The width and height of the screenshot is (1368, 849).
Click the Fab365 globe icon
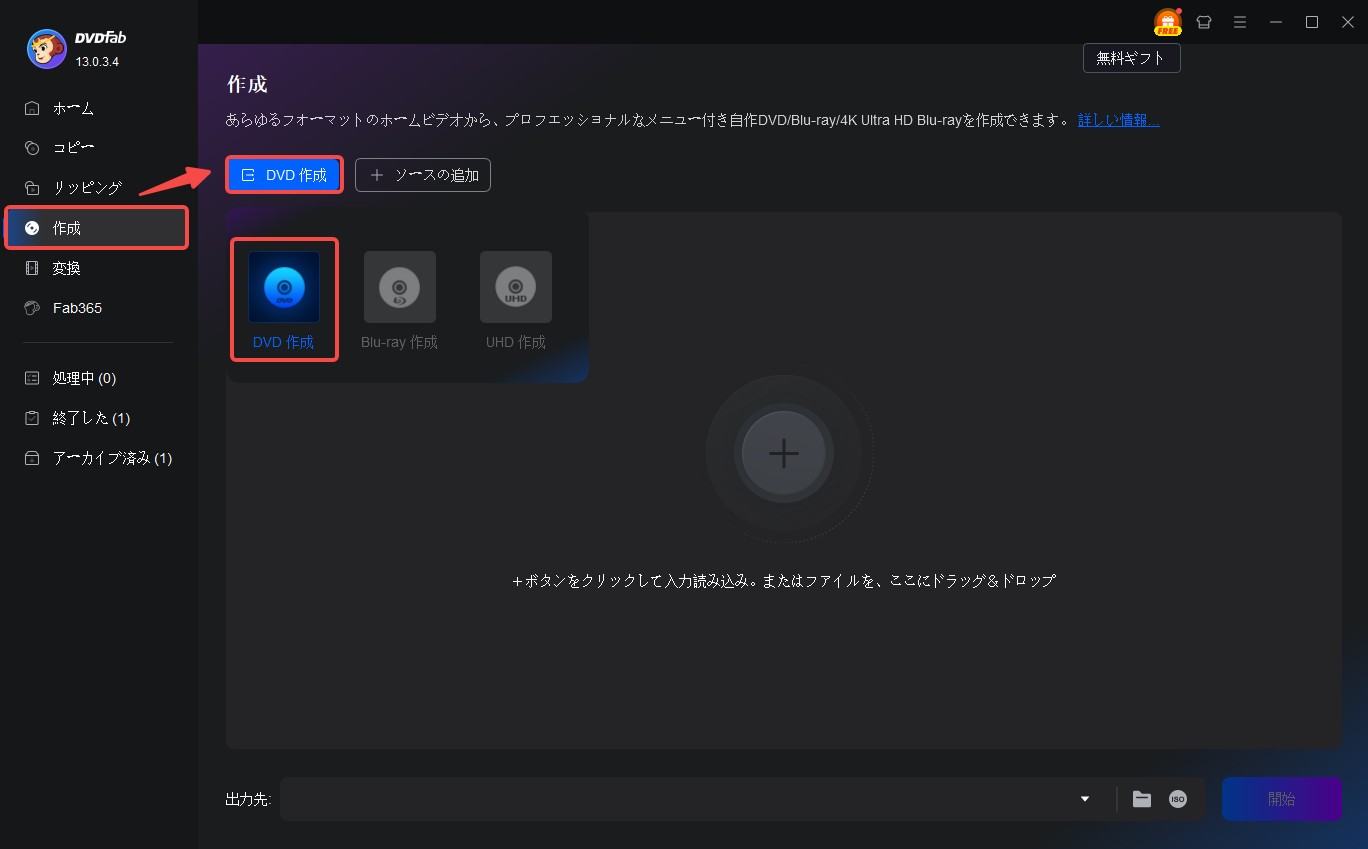[33, 308]
